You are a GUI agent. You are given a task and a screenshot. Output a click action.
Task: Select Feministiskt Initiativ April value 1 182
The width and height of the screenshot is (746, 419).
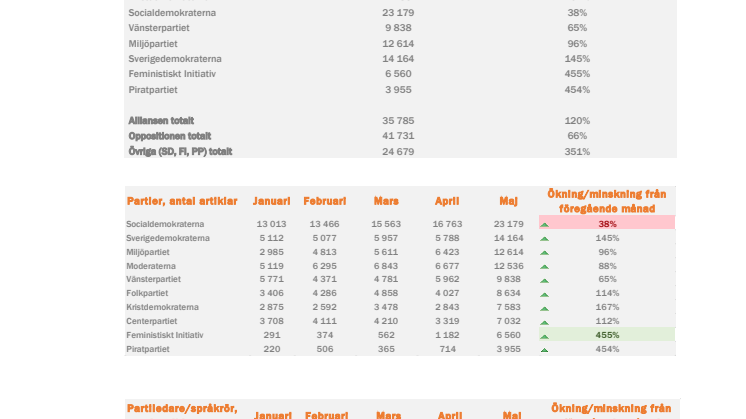click(447, 335)
